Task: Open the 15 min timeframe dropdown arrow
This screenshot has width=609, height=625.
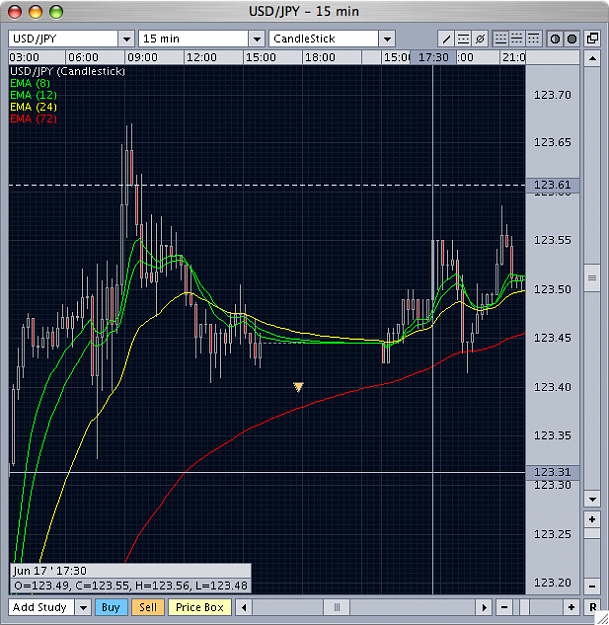Action: [257, 39]
